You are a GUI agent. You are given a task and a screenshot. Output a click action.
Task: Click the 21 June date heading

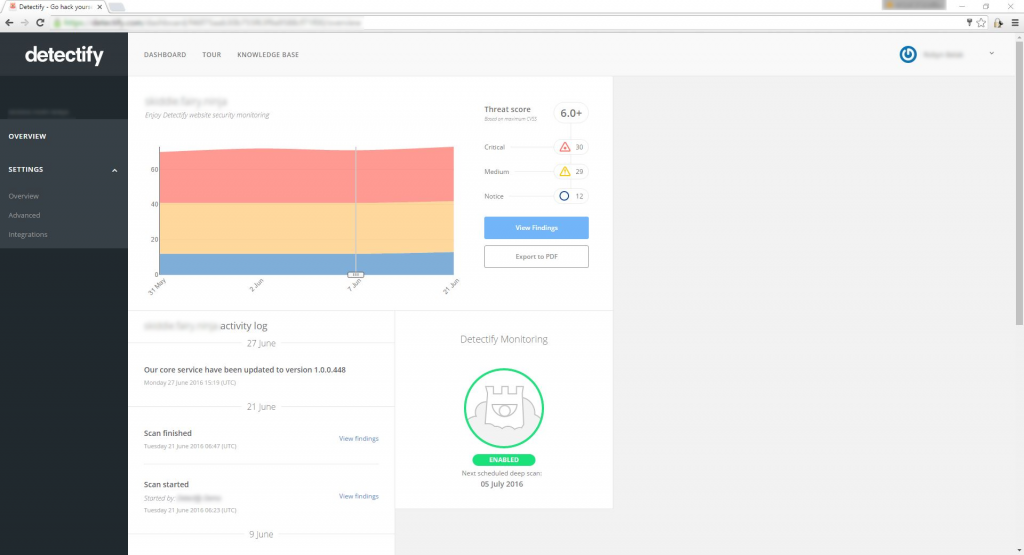pyautogui.click(x=261, y=407)
